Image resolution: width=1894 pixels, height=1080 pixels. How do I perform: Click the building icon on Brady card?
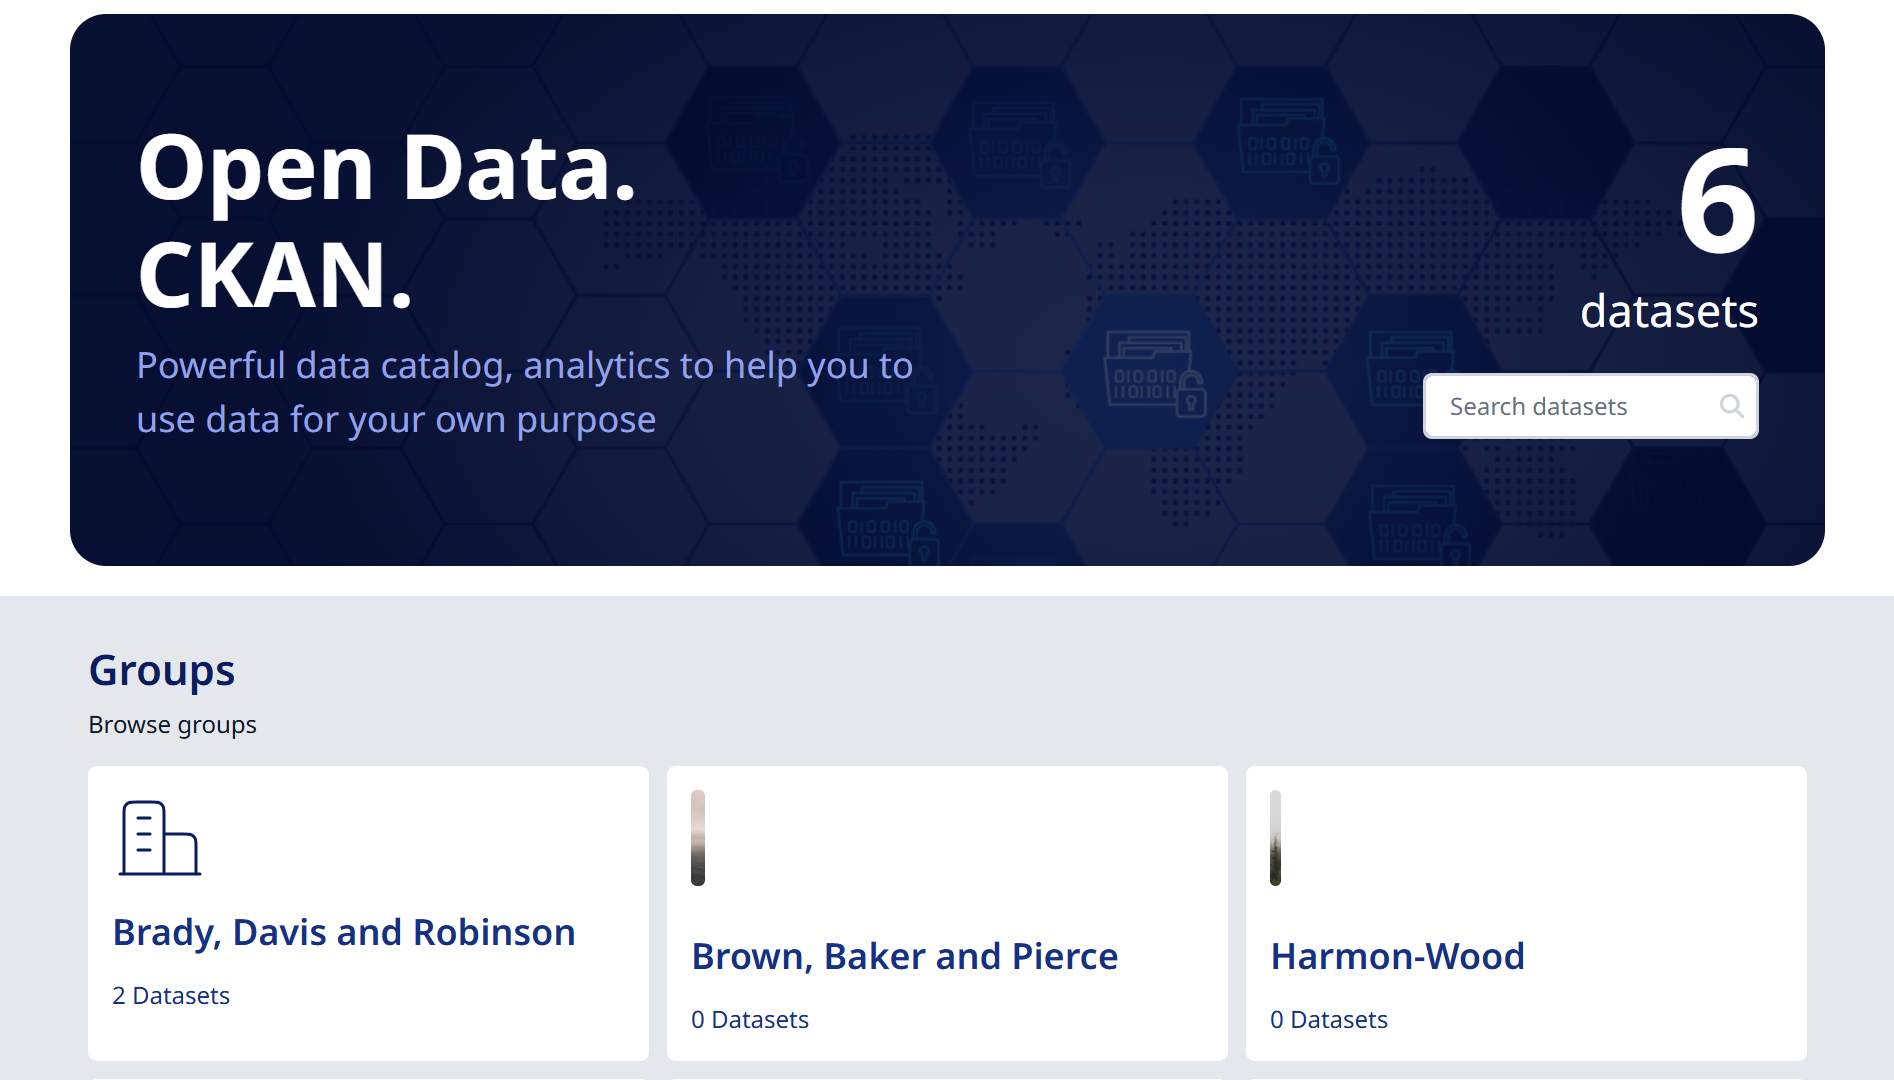click(x=160, y=838)
